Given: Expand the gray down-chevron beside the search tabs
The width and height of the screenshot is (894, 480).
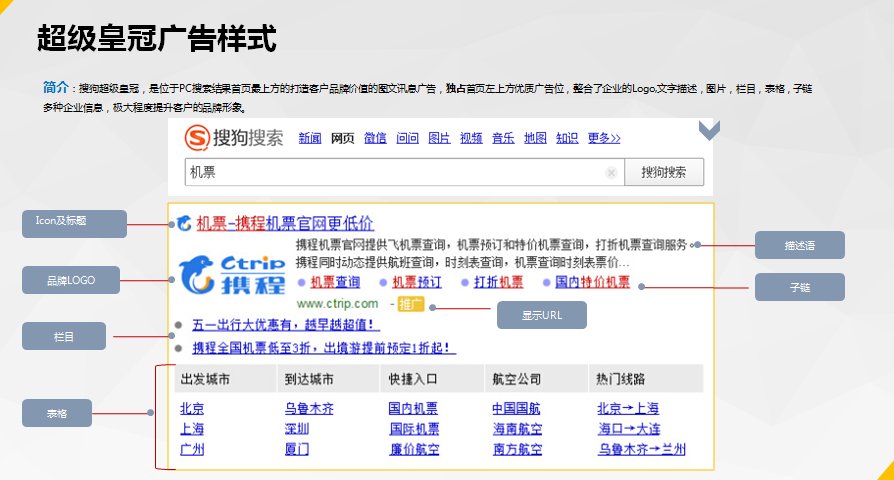Looking at the screenshot, I should 709,130.
